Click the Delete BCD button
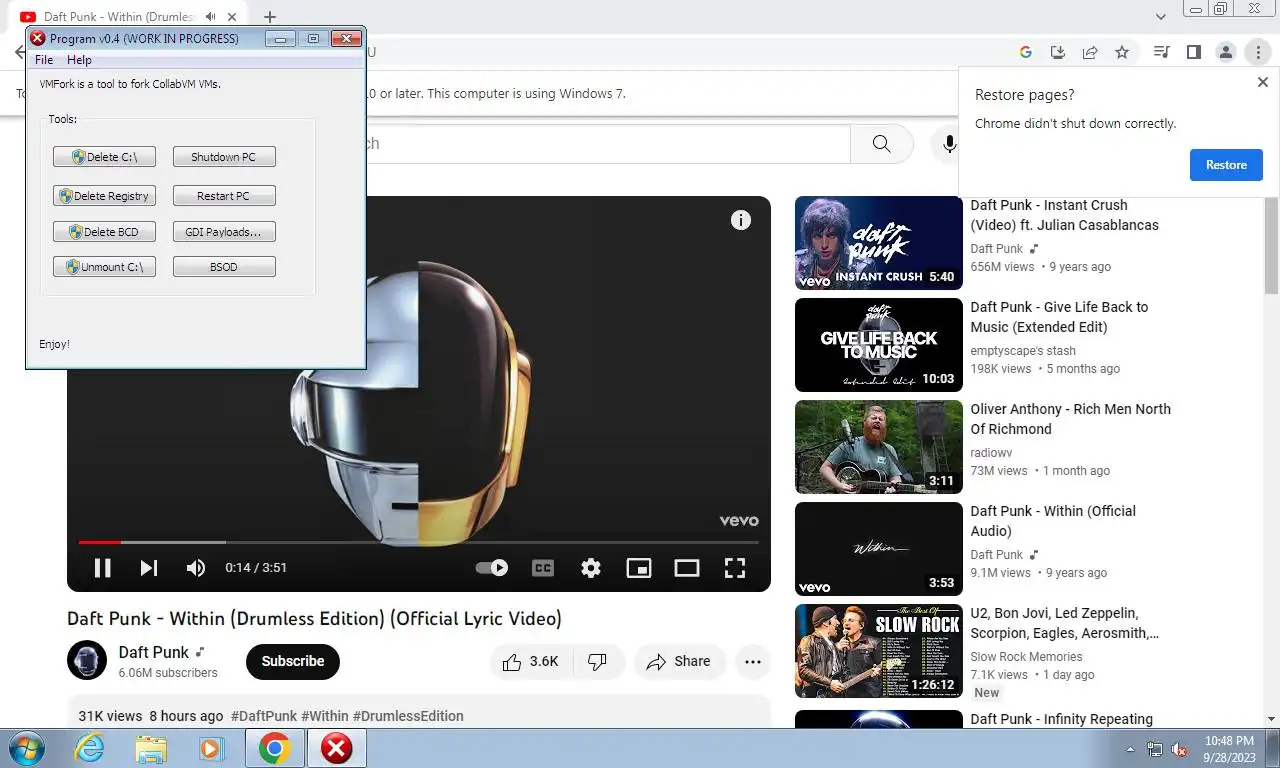The width and height of the screenshot is (1280, 768). tap(104, 232)
